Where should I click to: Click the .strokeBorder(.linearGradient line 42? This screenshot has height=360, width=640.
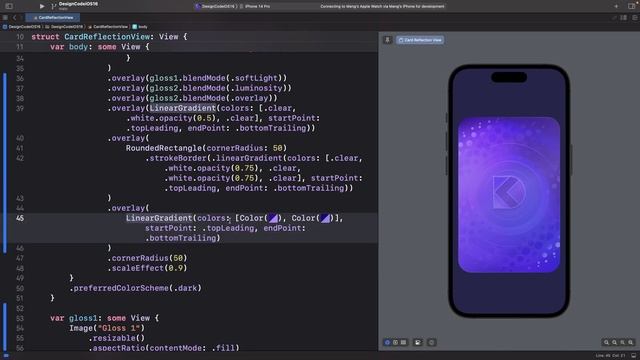click(x=254, y=158)
